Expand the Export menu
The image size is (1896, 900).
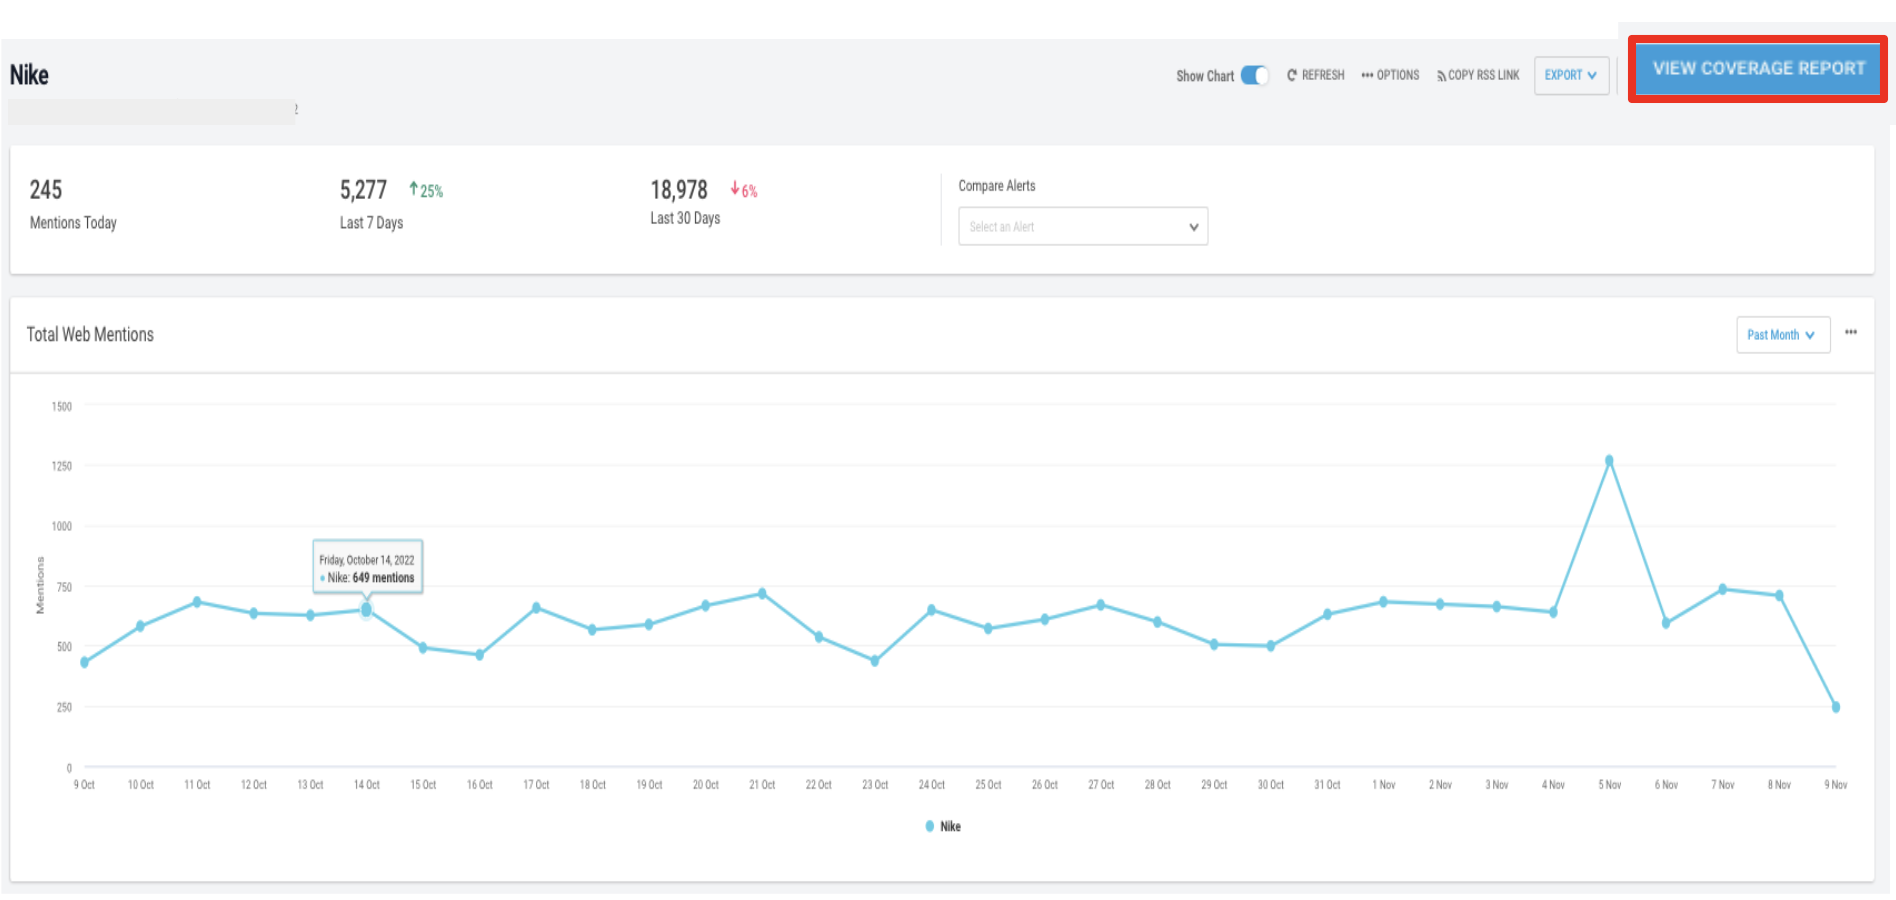coord(1571,75)
